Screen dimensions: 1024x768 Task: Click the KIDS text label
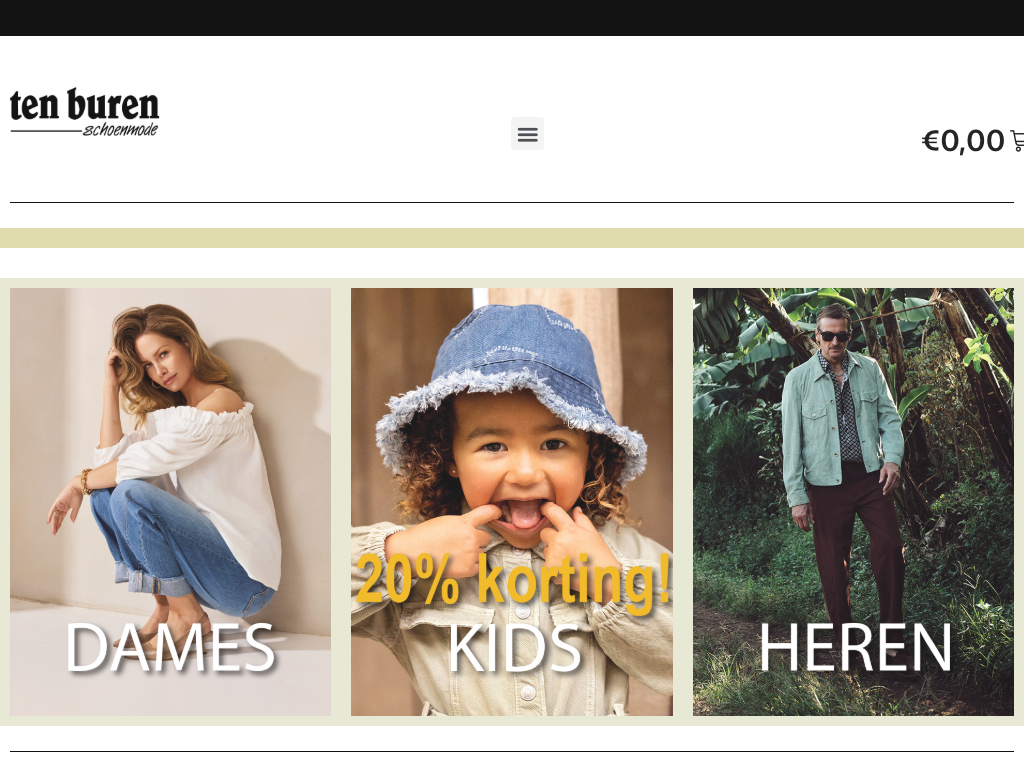pyautogui.click(x=515, y=647)
